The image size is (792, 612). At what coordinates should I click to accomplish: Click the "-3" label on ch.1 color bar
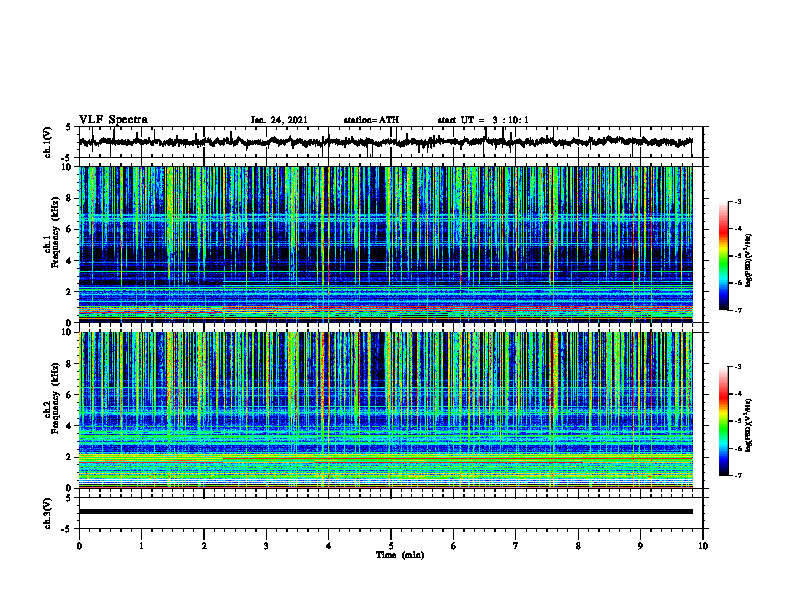(x=738, y=202)
